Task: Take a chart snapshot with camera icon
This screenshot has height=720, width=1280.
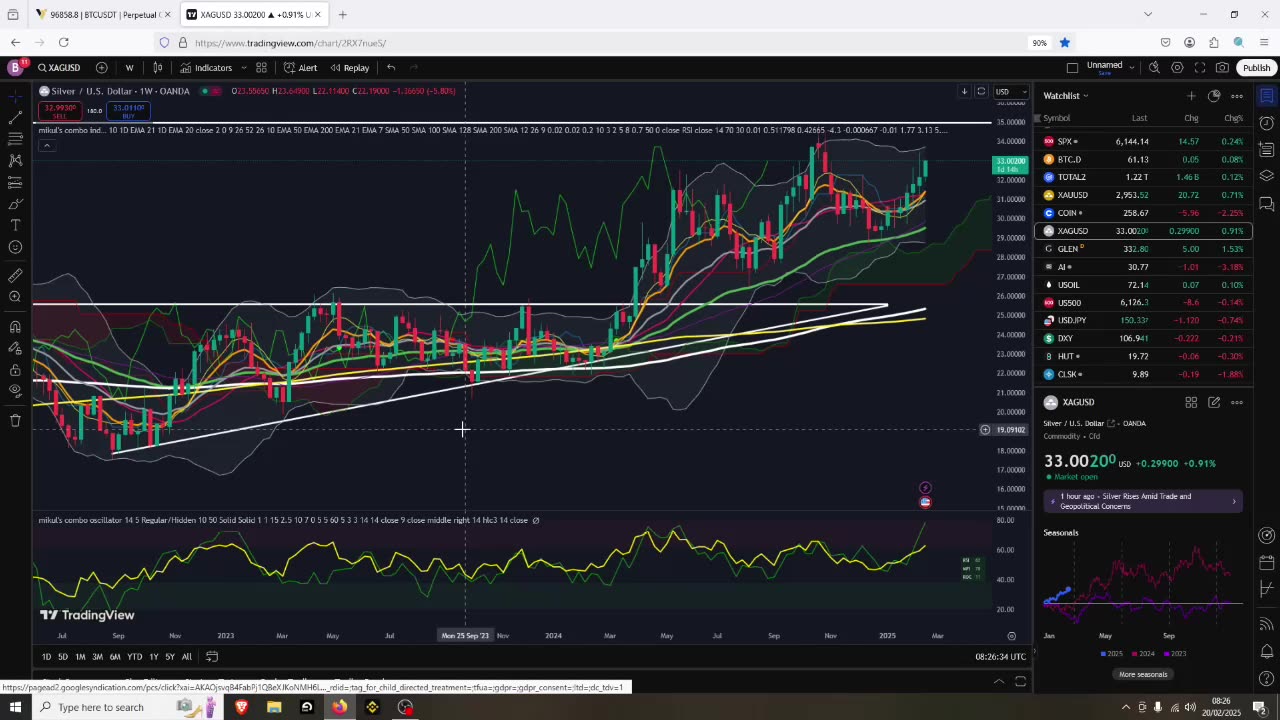Action: (x=1223, y=68)
